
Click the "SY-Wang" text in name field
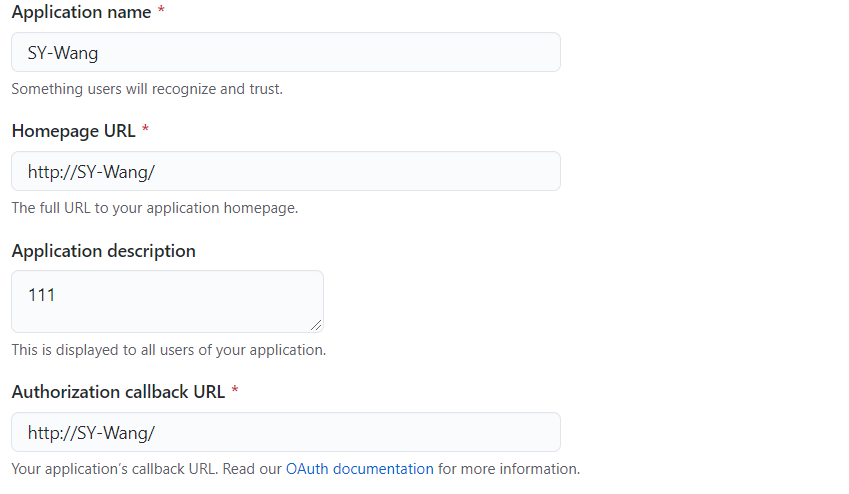[x=63, y=53]
